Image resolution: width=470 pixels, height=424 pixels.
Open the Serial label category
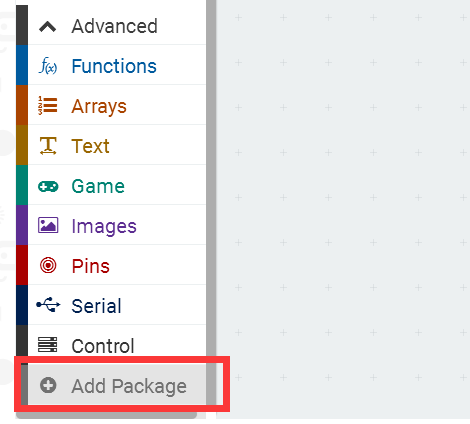pyautogui.click(x=96, y=306)
